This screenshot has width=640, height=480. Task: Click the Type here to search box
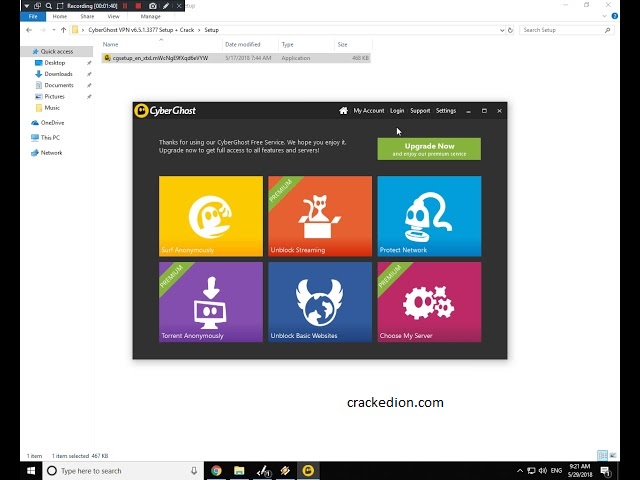pos(123,471)
